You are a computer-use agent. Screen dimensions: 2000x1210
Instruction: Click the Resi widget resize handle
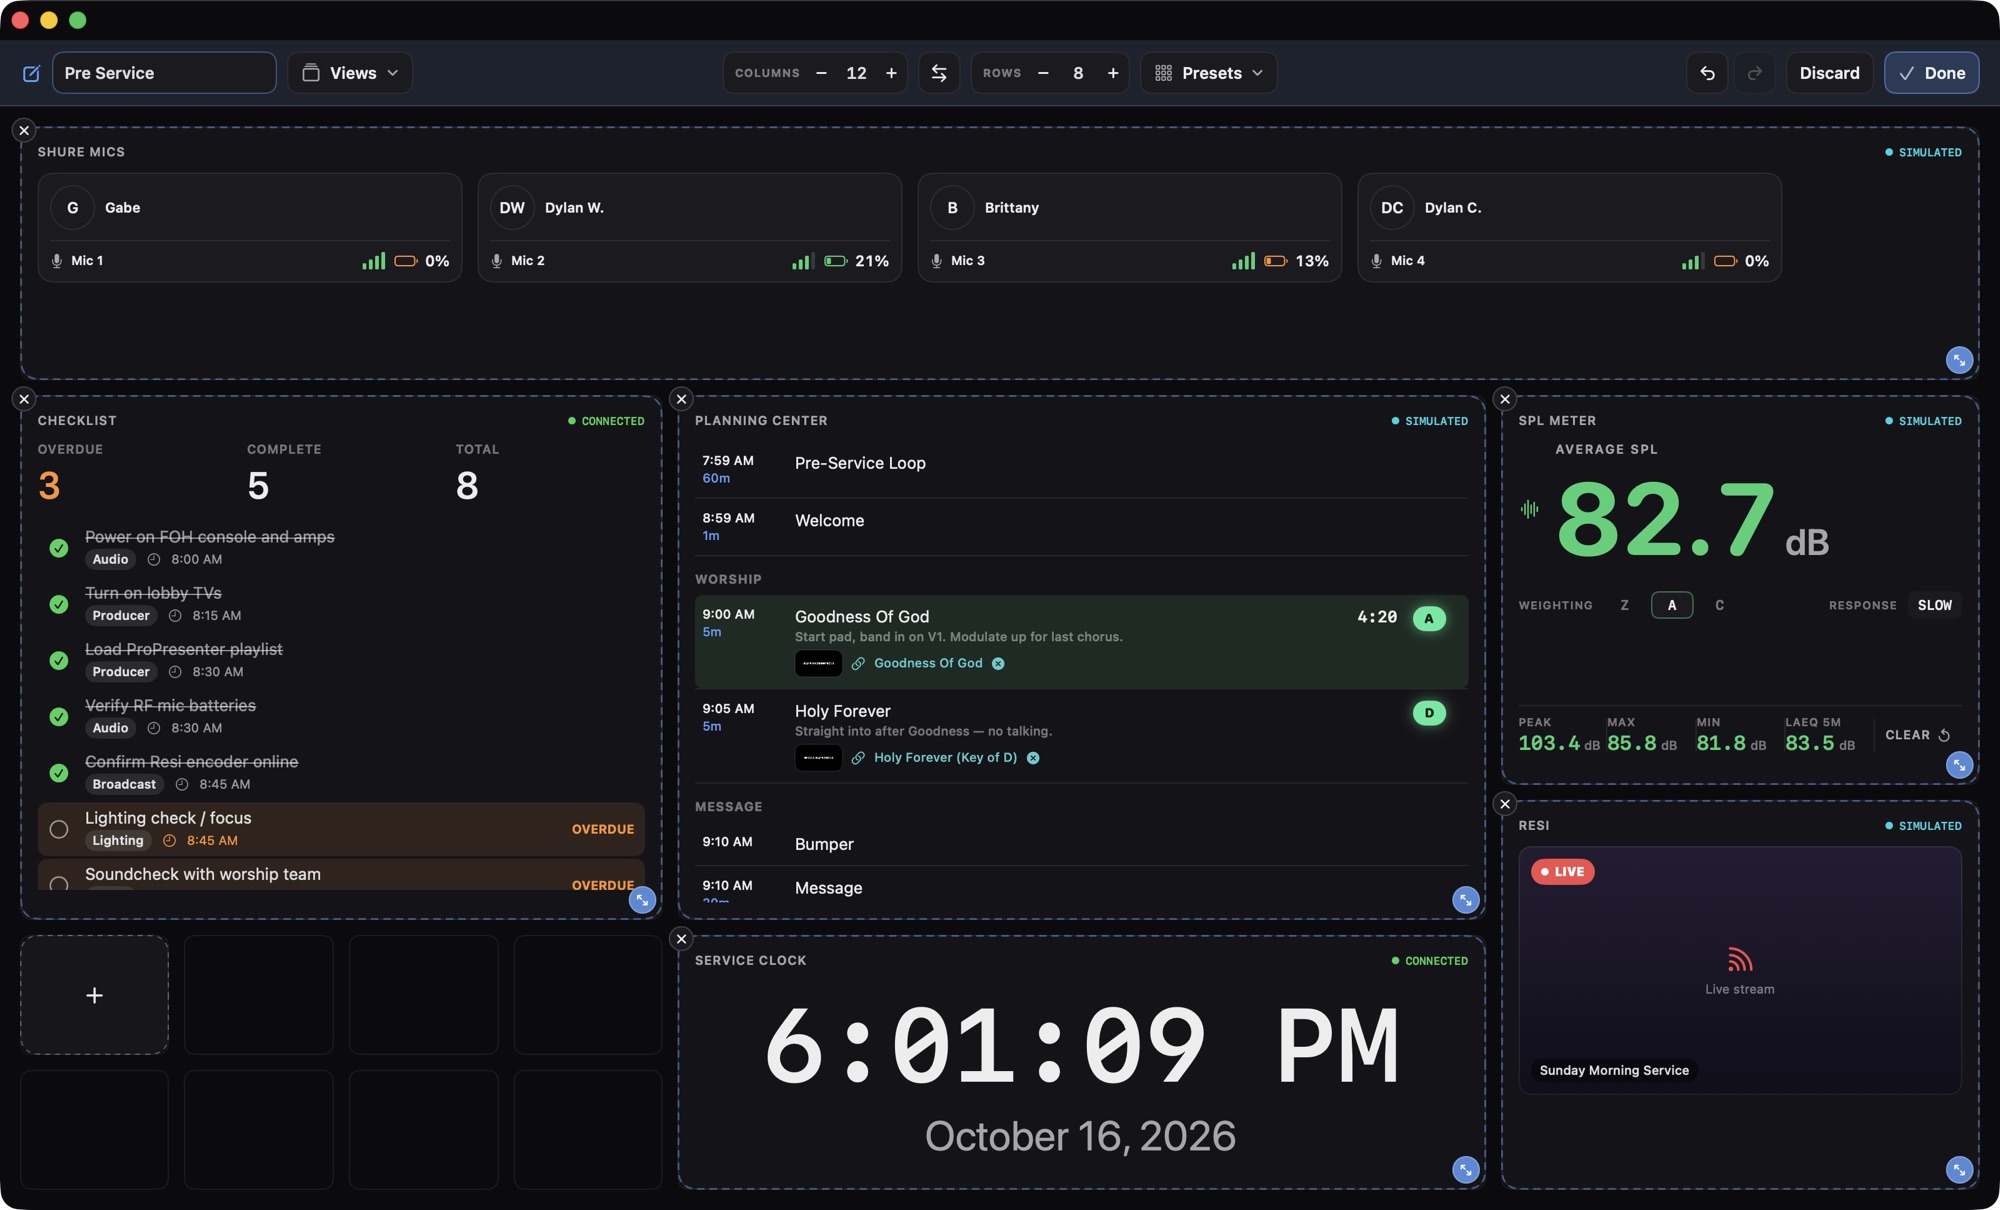(x=1959, y=1169)
